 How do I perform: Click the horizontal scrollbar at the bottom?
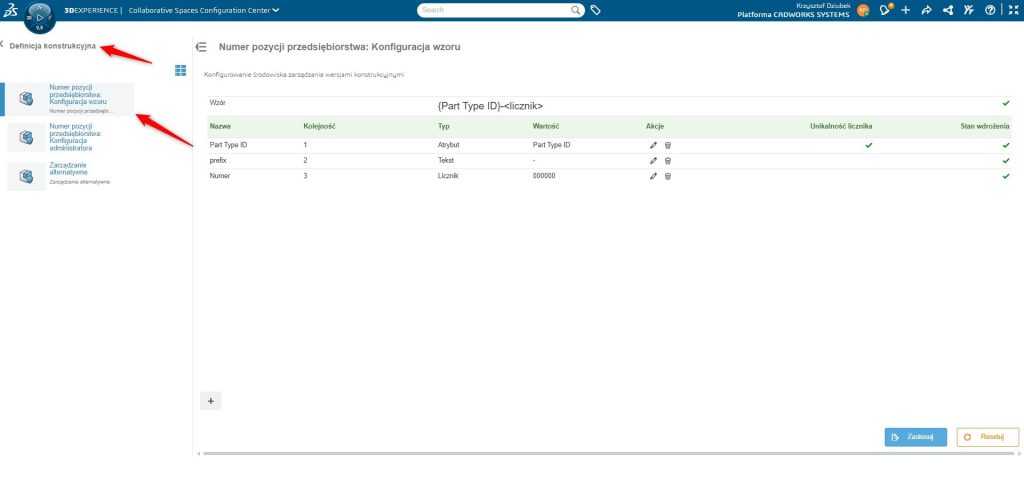point(607,453)
